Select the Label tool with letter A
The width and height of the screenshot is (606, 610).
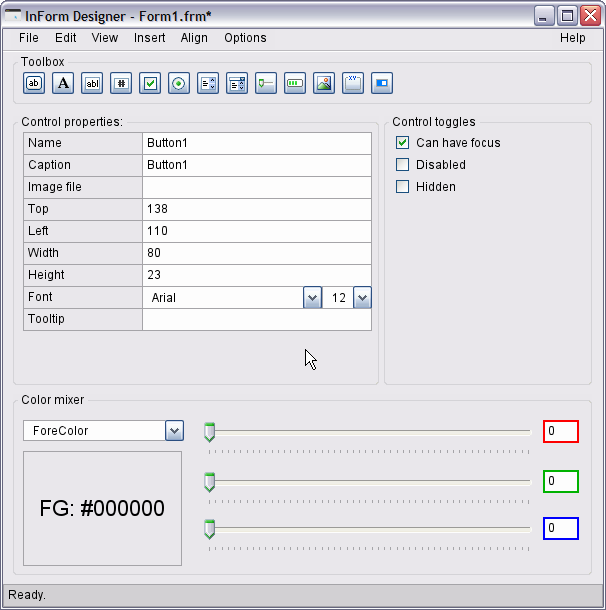(x=63, y=83)
